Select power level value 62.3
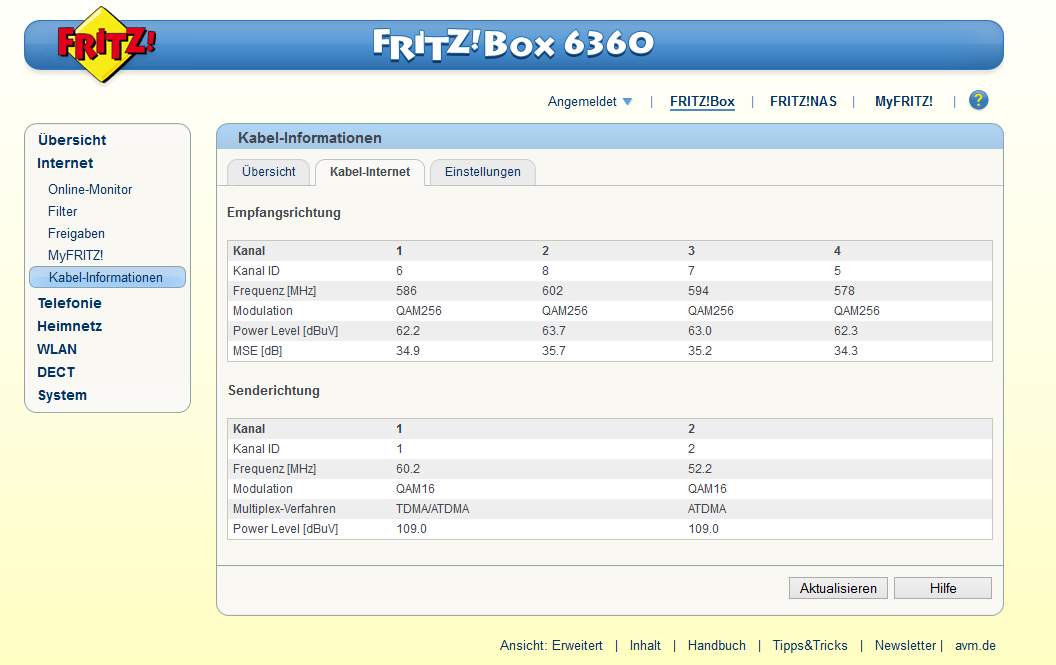 (846, 331)
